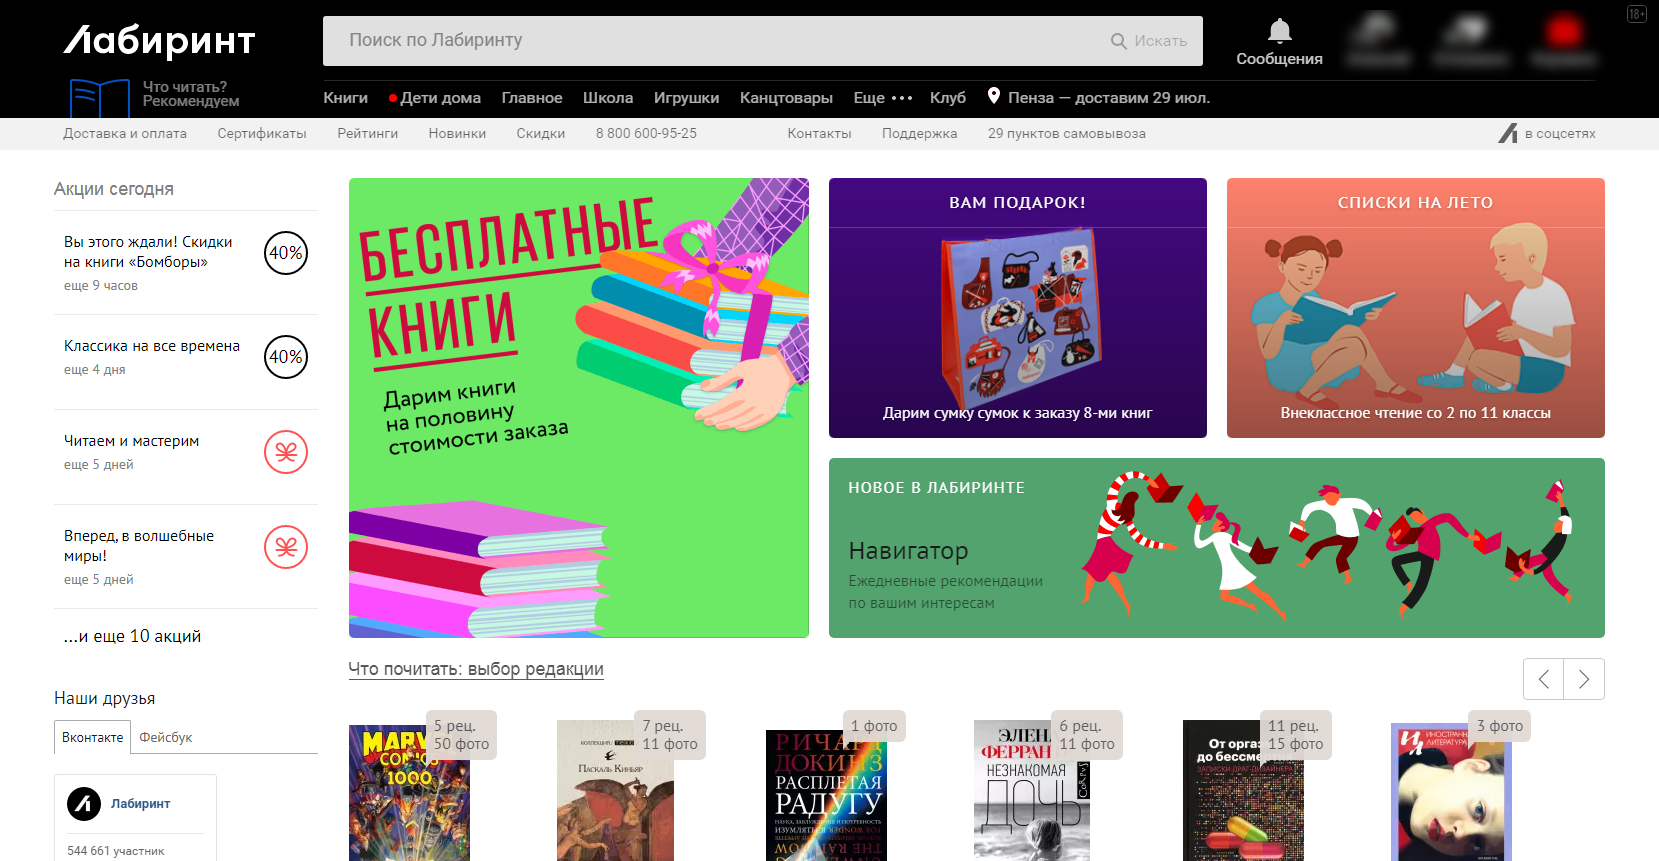
Task: Open the 'Бесплатные книги' banner
Action: 579,408
